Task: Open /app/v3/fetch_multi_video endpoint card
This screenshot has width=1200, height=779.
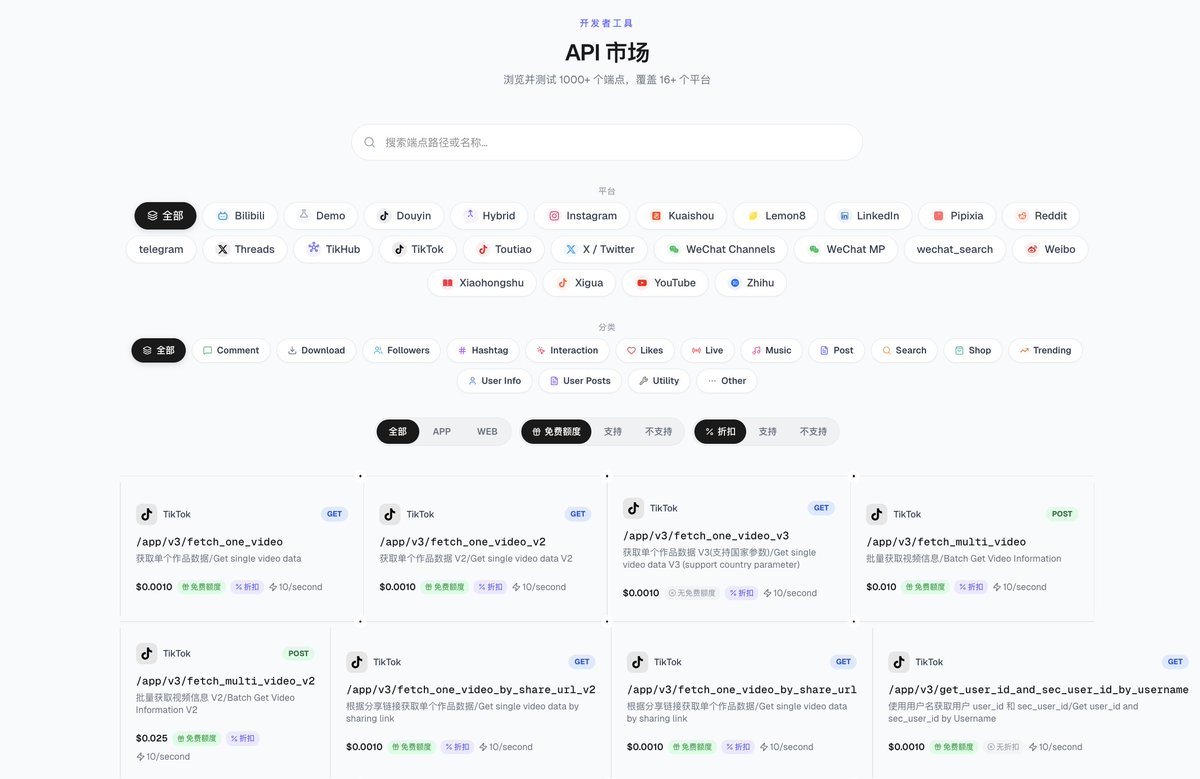Action: click(x=972, y=549)
